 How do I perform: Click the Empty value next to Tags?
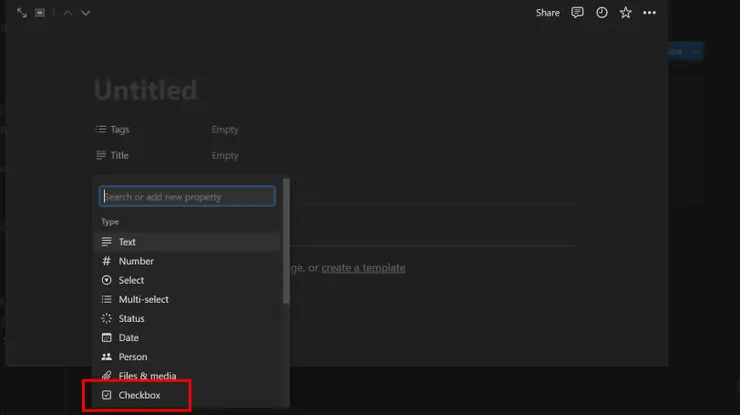pyautogui.click(x=225, y=129)
